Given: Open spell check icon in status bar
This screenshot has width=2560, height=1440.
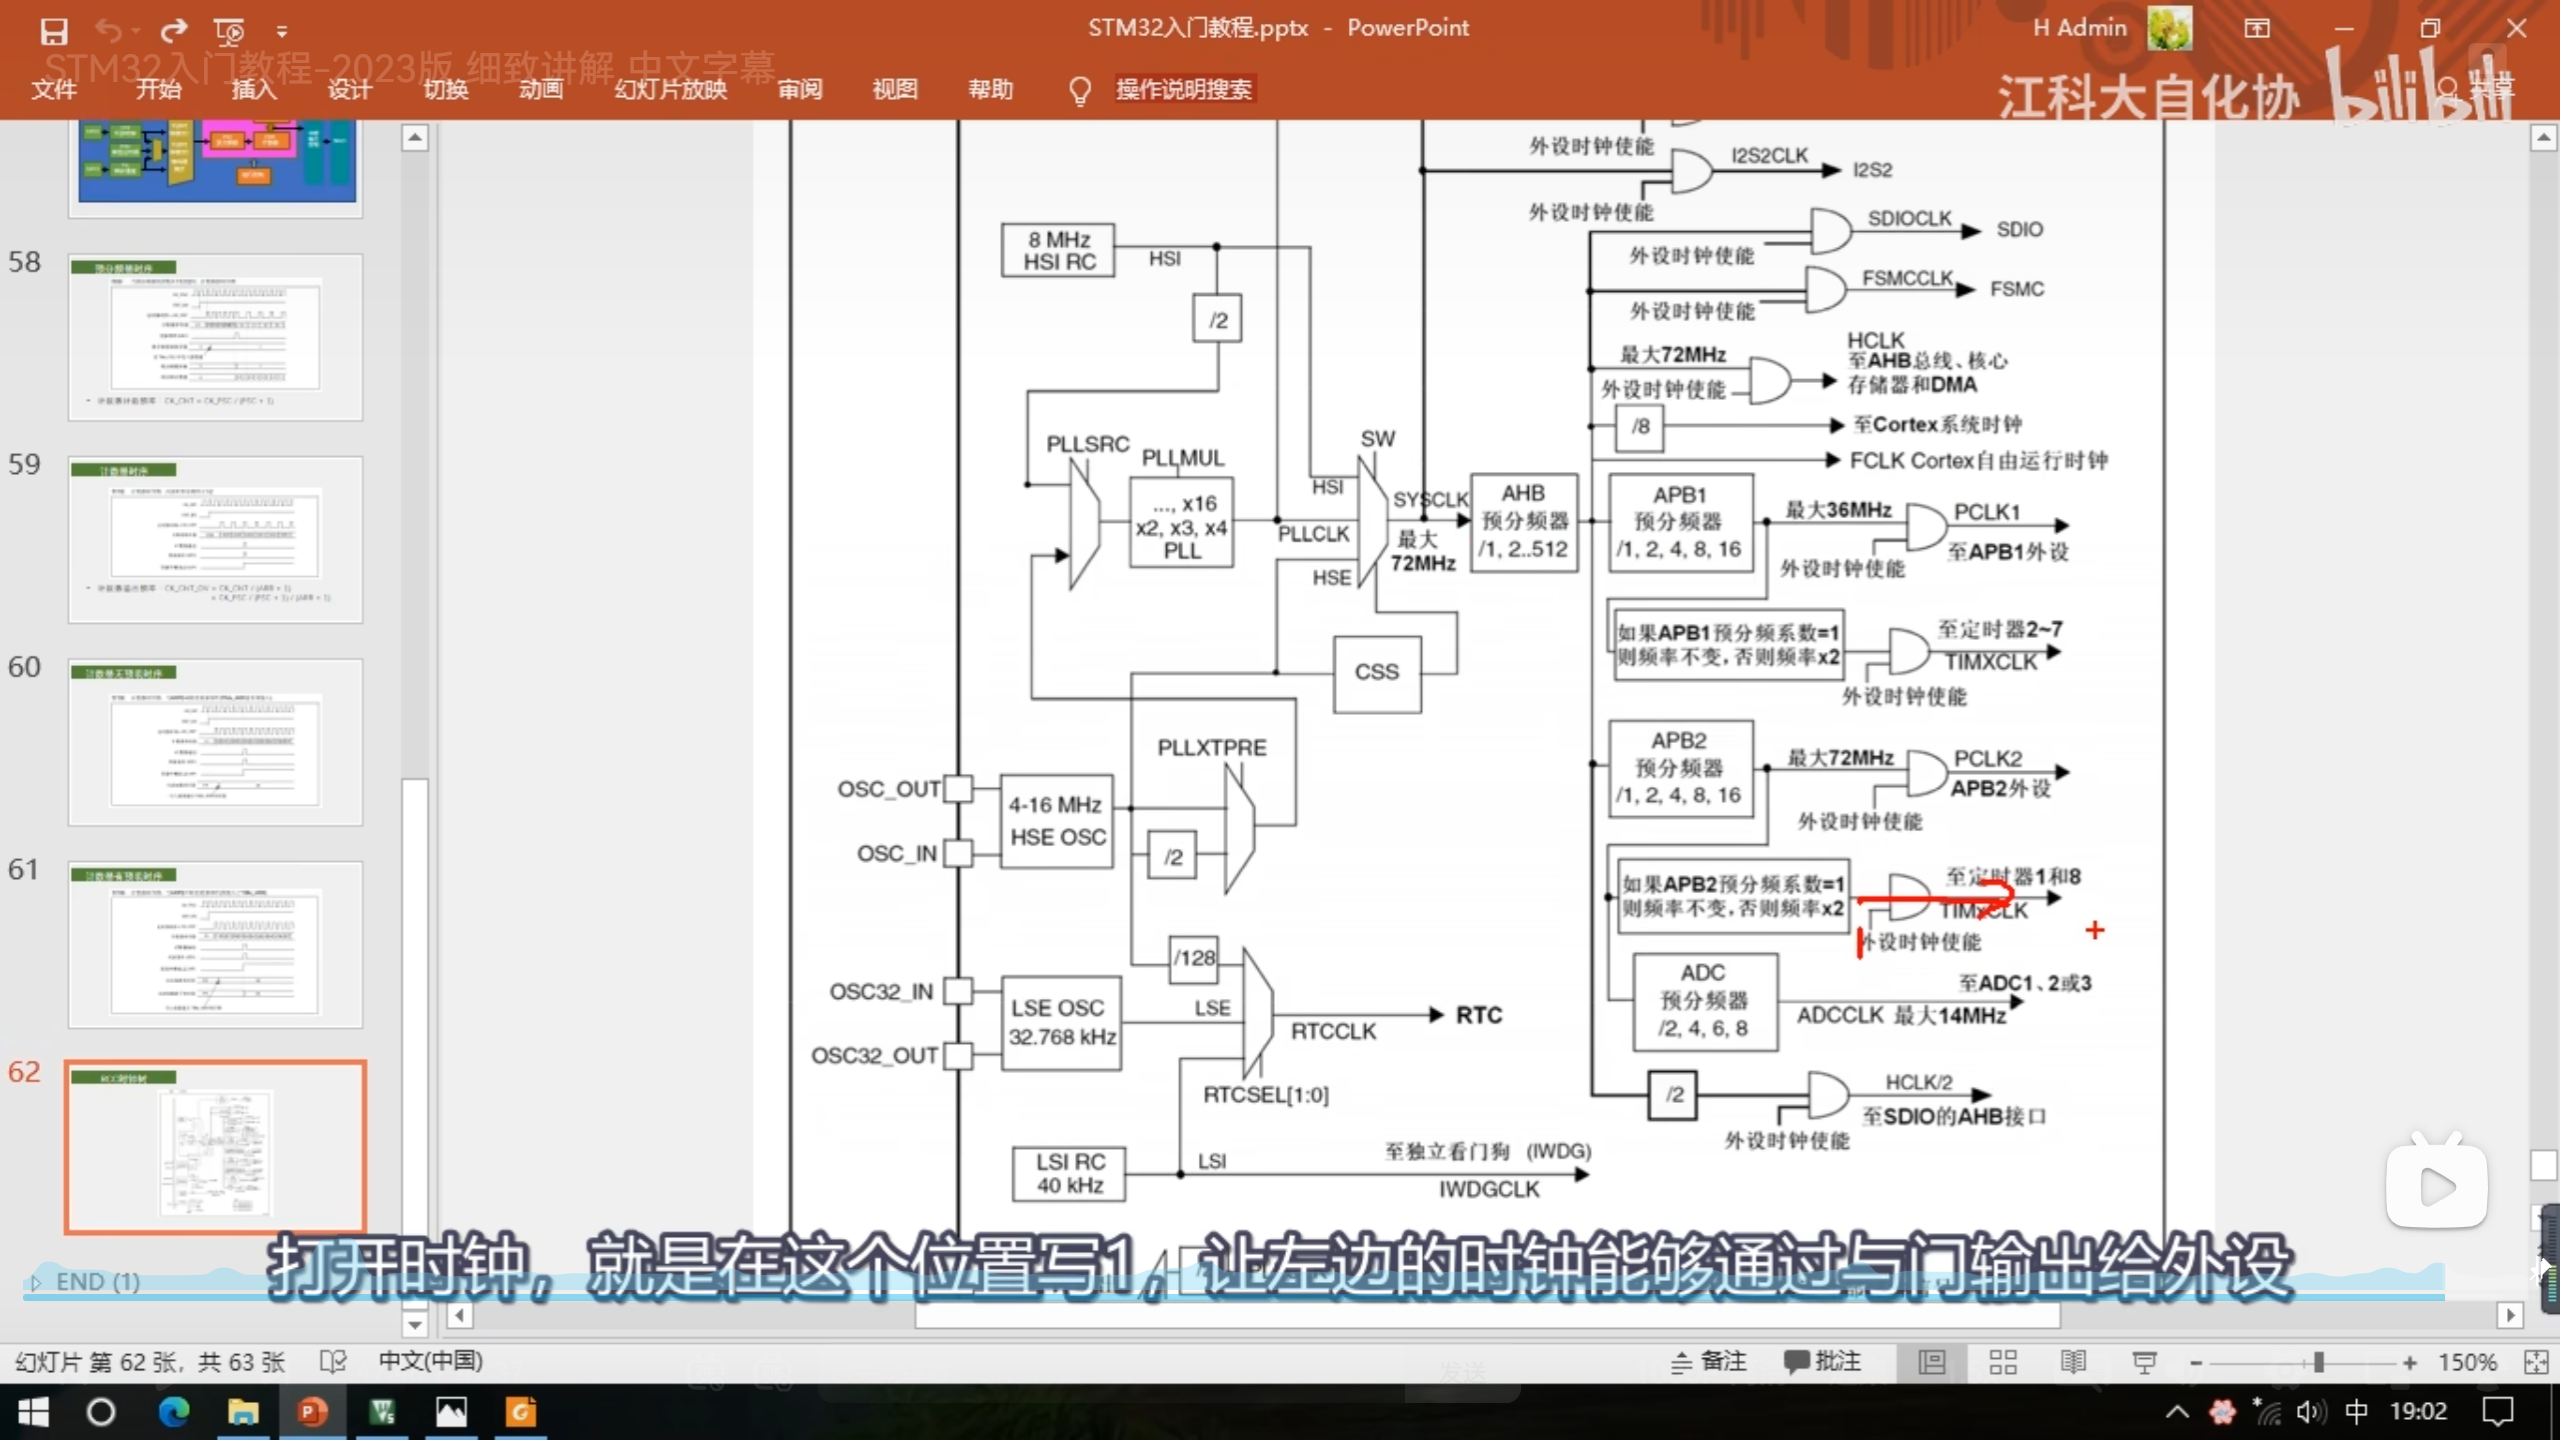Looking at the screenshot, I should click(332, 1362).
